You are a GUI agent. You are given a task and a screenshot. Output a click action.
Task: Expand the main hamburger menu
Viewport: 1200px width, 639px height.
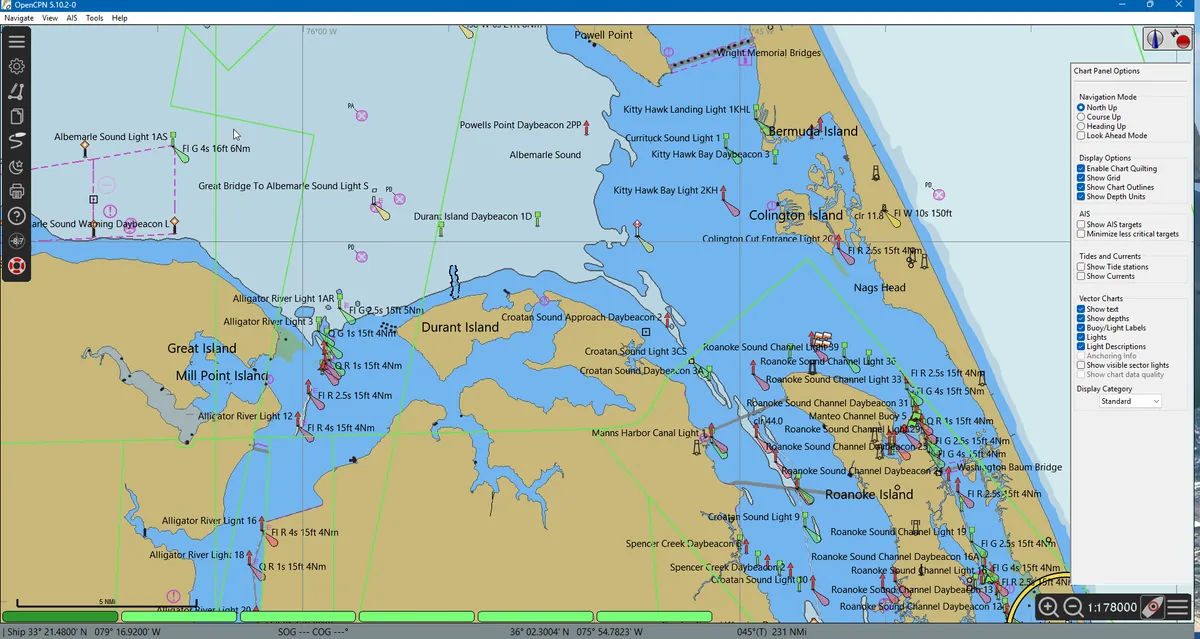point(16,41)
